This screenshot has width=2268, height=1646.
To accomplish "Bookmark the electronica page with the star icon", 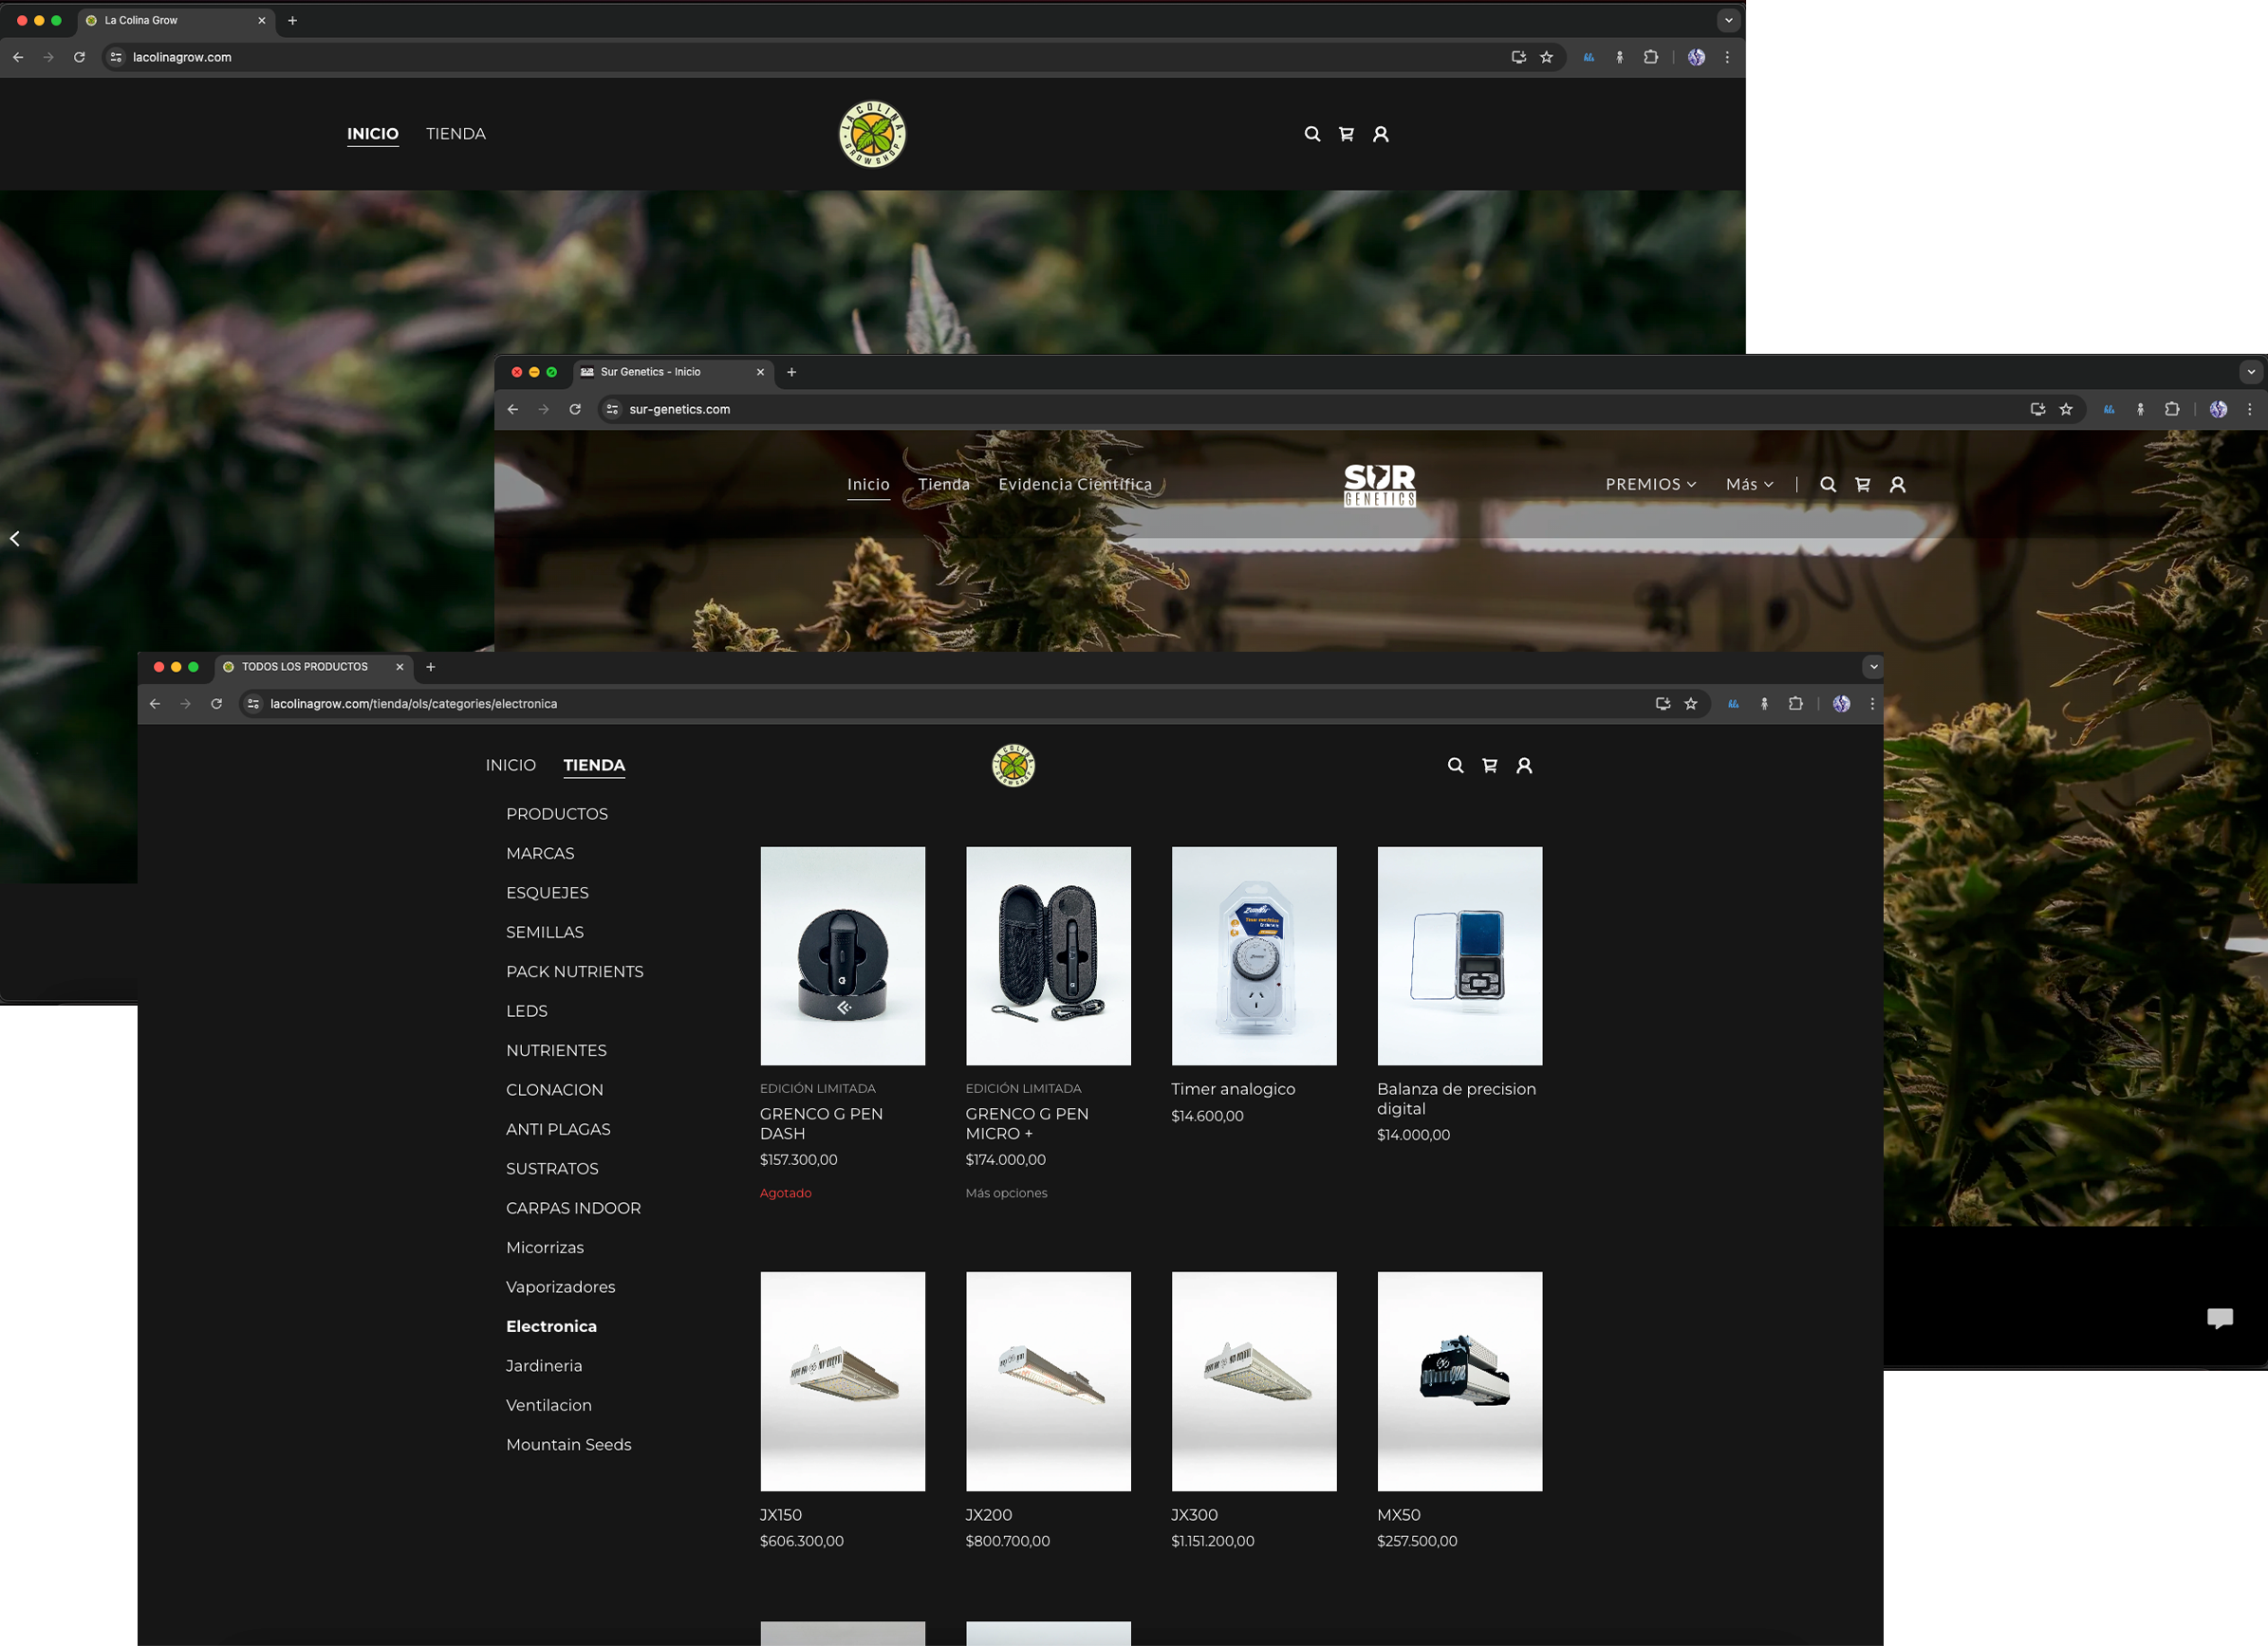I will click(x=1690, y=704).
